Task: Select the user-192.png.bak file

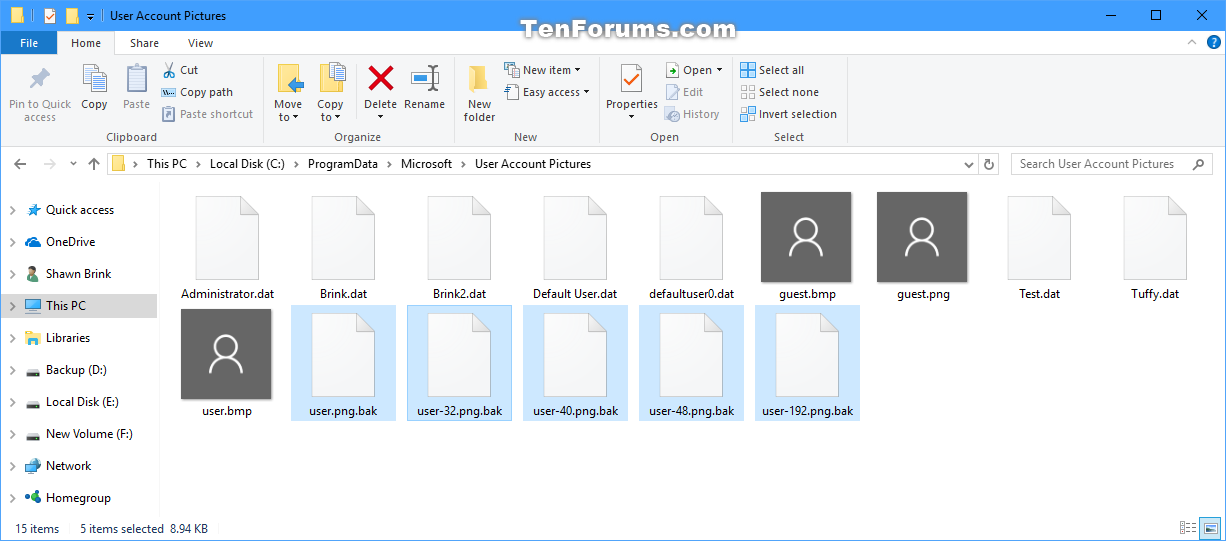Action: [807, 363]
